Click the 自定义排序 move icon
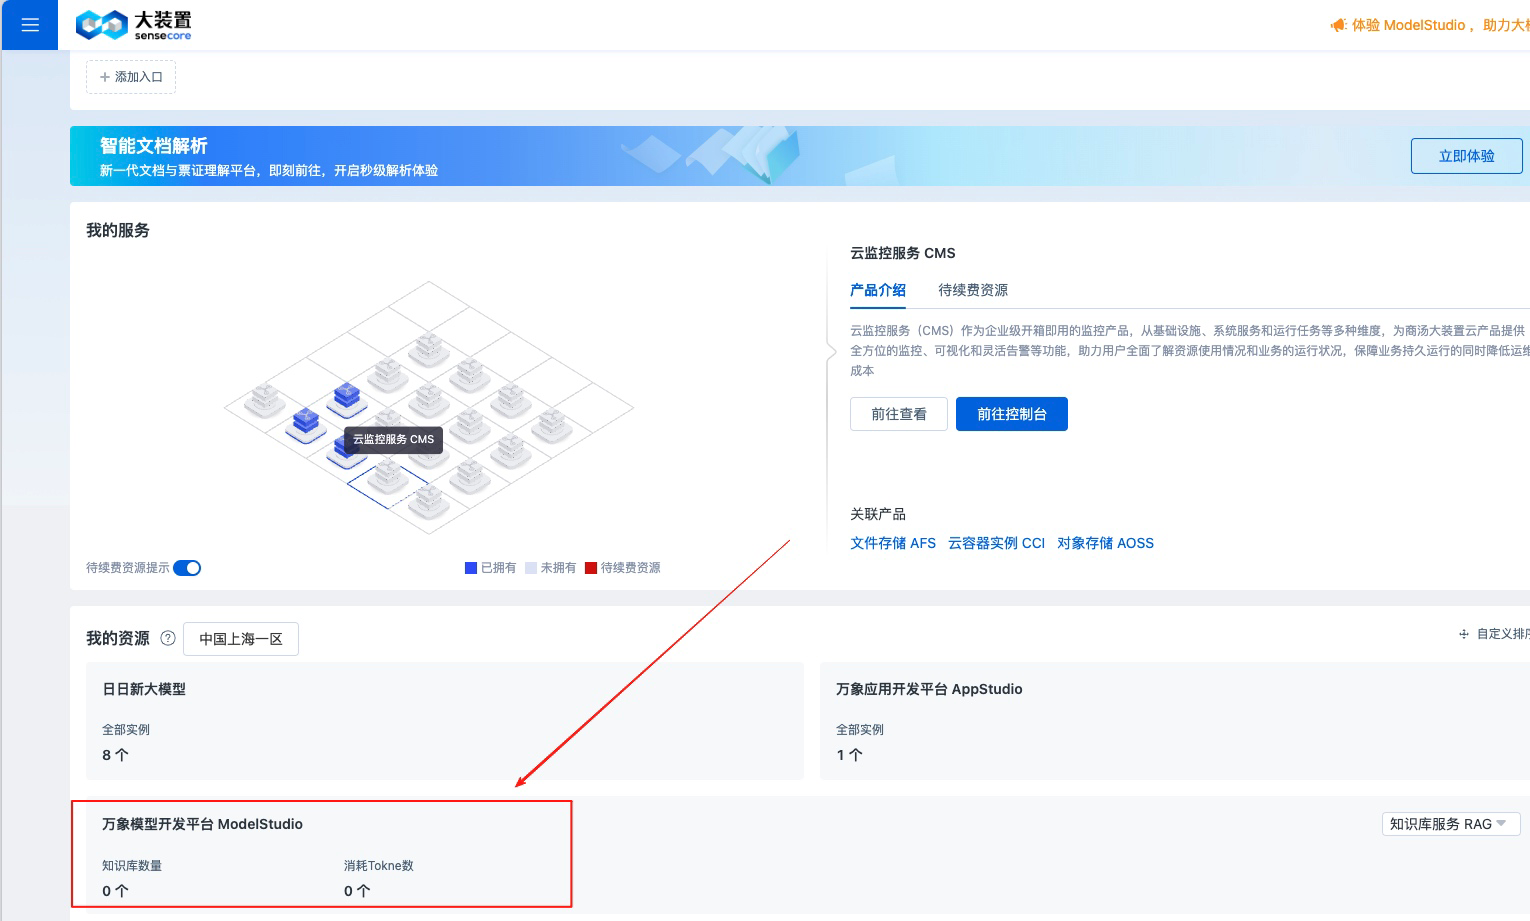The width and height of the screenshot is (1530, 921). pos(1463,633)
